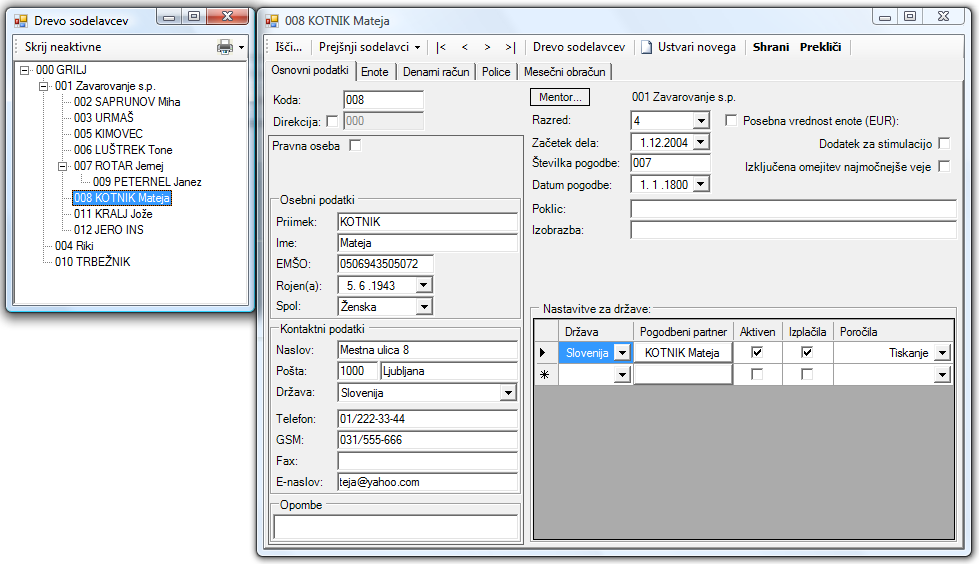Open the Mesečni obračun tab

pos(563,72)
